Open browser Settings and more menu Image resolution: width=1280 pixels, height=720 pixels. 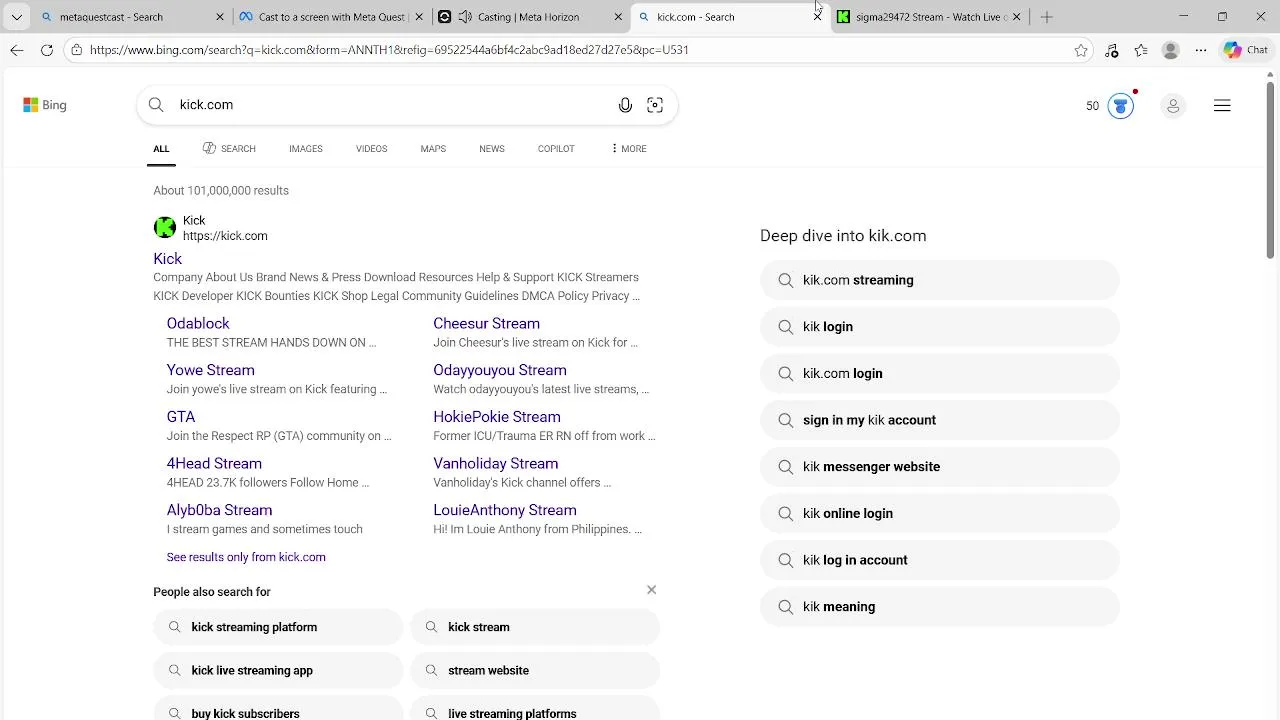pyautogui.click(x=1201, y=50)
